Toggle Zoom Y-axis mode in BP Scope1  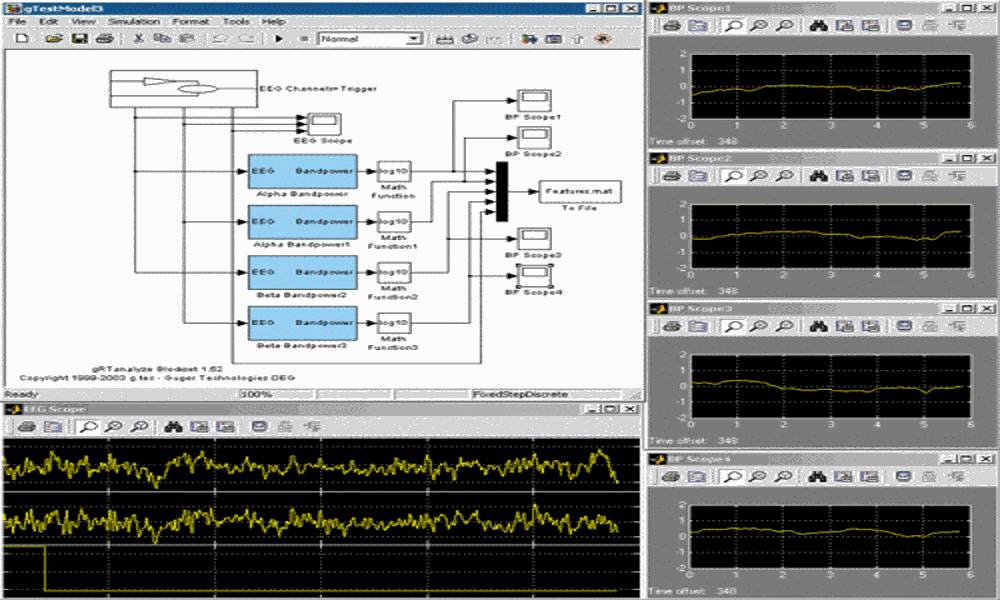point(785,27)
